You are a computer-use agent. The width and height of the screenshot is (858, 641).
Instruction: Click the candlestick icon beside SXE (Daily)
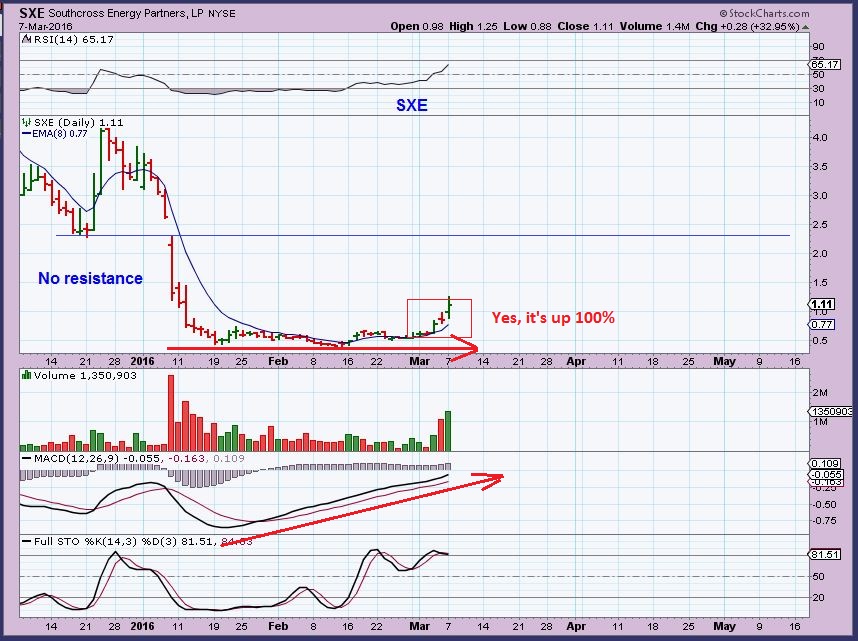[26, 123]
